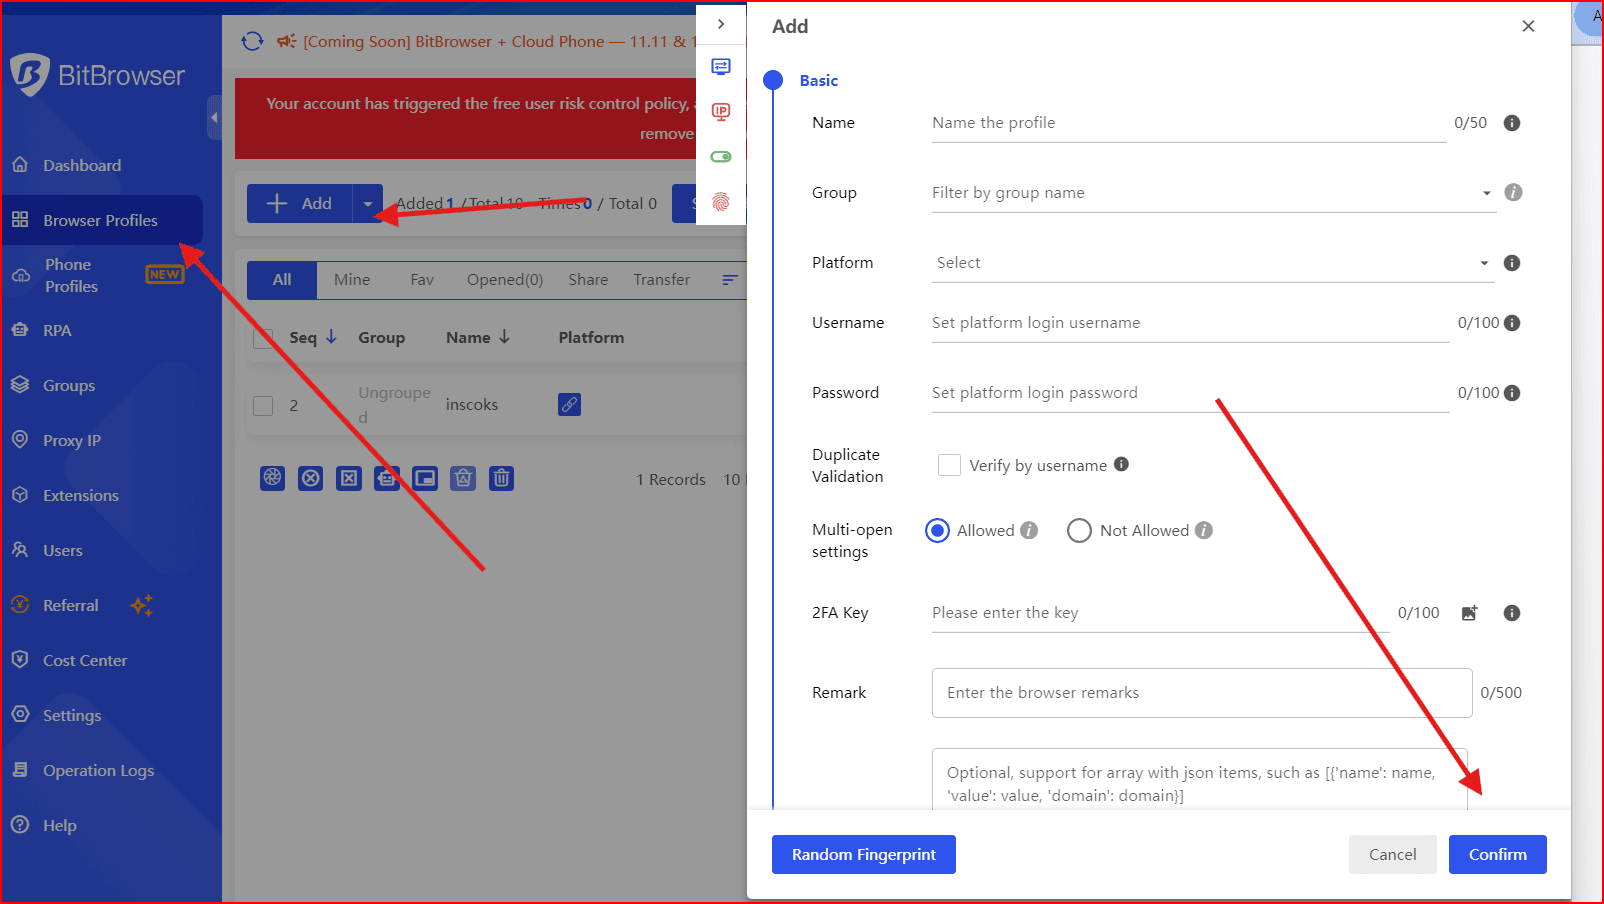Click the info icon next to Allowed option
The width and height of the screenshot is (1604, 904).
[1029, 530]
